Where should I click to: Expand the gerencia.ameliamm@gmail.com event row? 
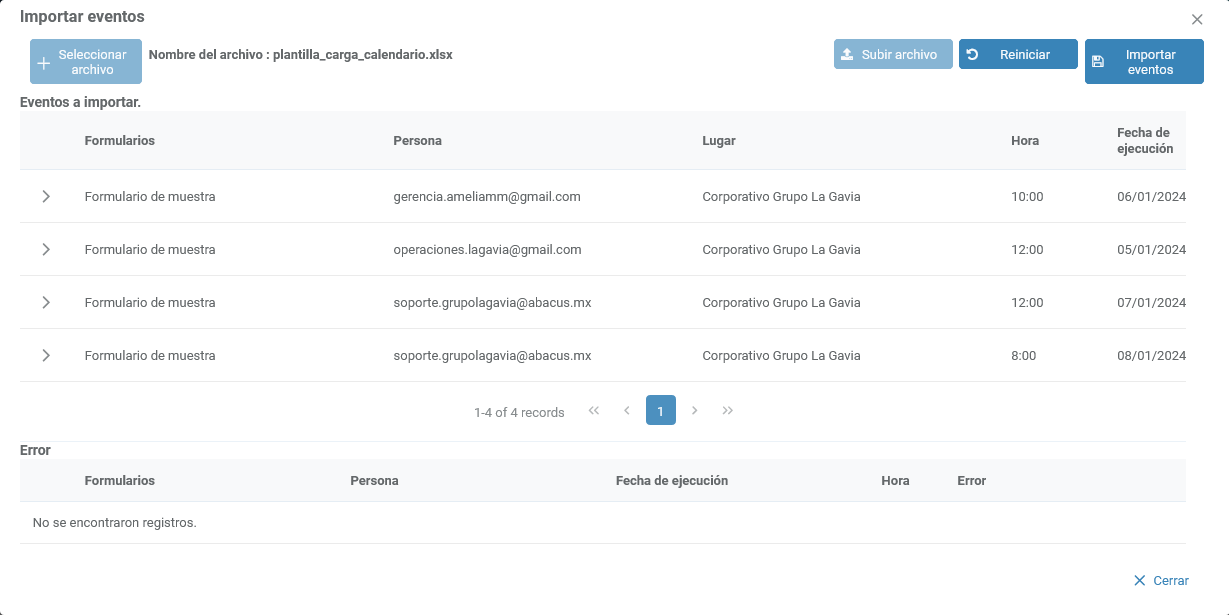(46, 197)
